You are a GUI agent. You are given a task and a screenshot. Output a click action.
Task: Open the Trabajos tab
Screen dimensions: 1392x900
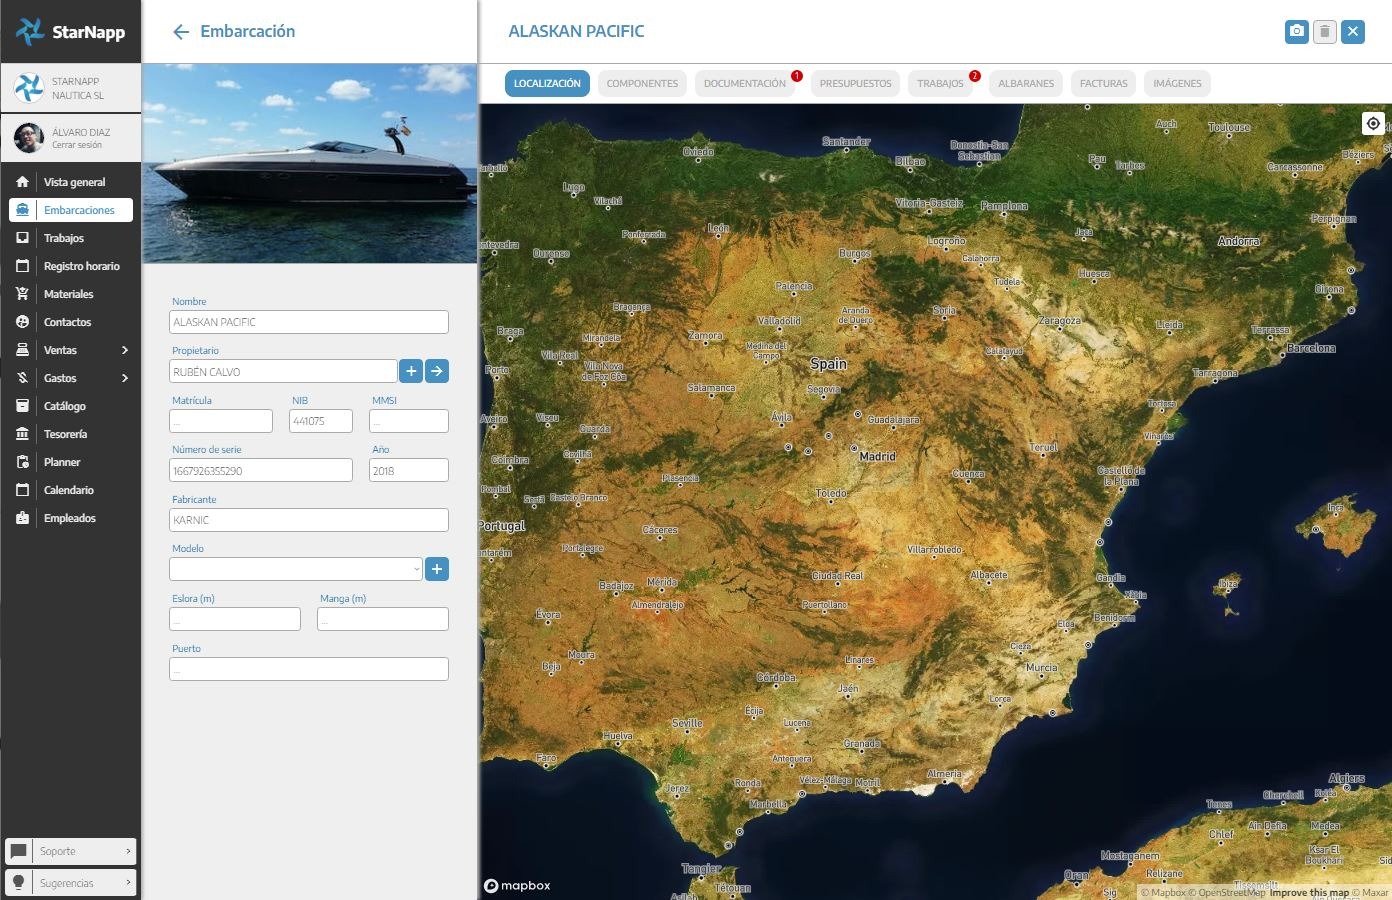pos(940,84)
